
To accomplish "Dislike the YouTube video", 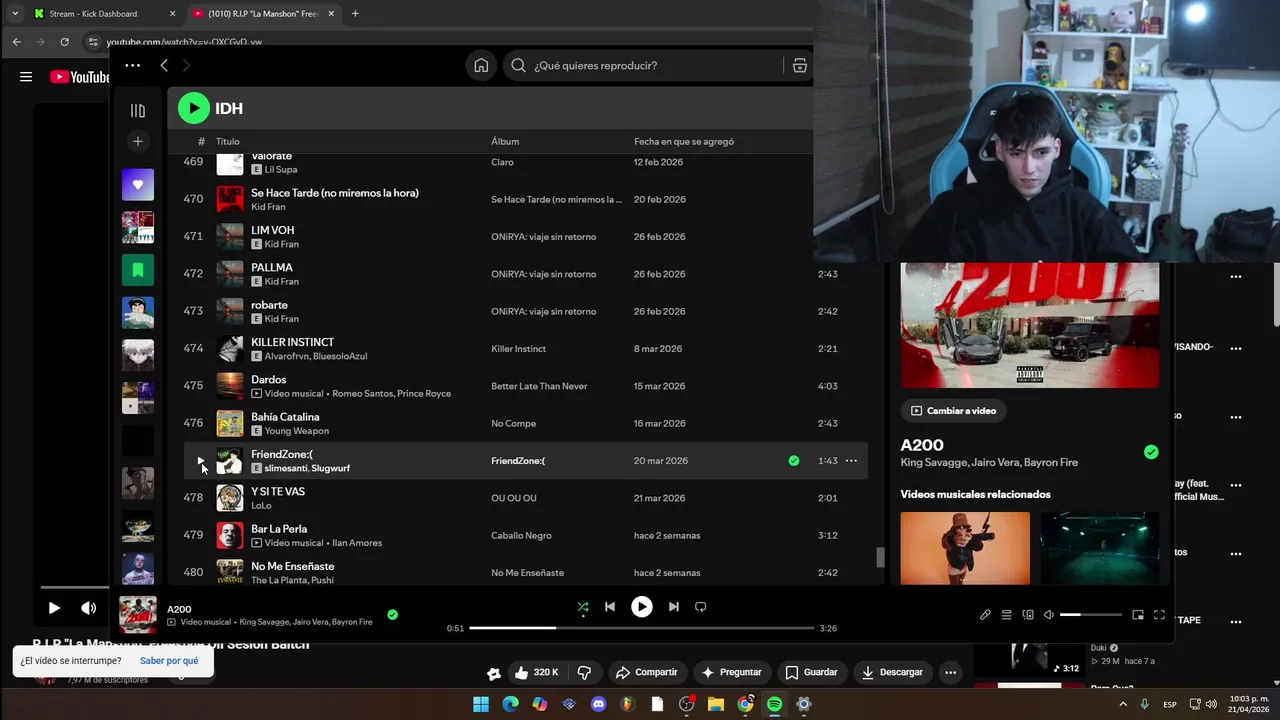I will (585, 672).
